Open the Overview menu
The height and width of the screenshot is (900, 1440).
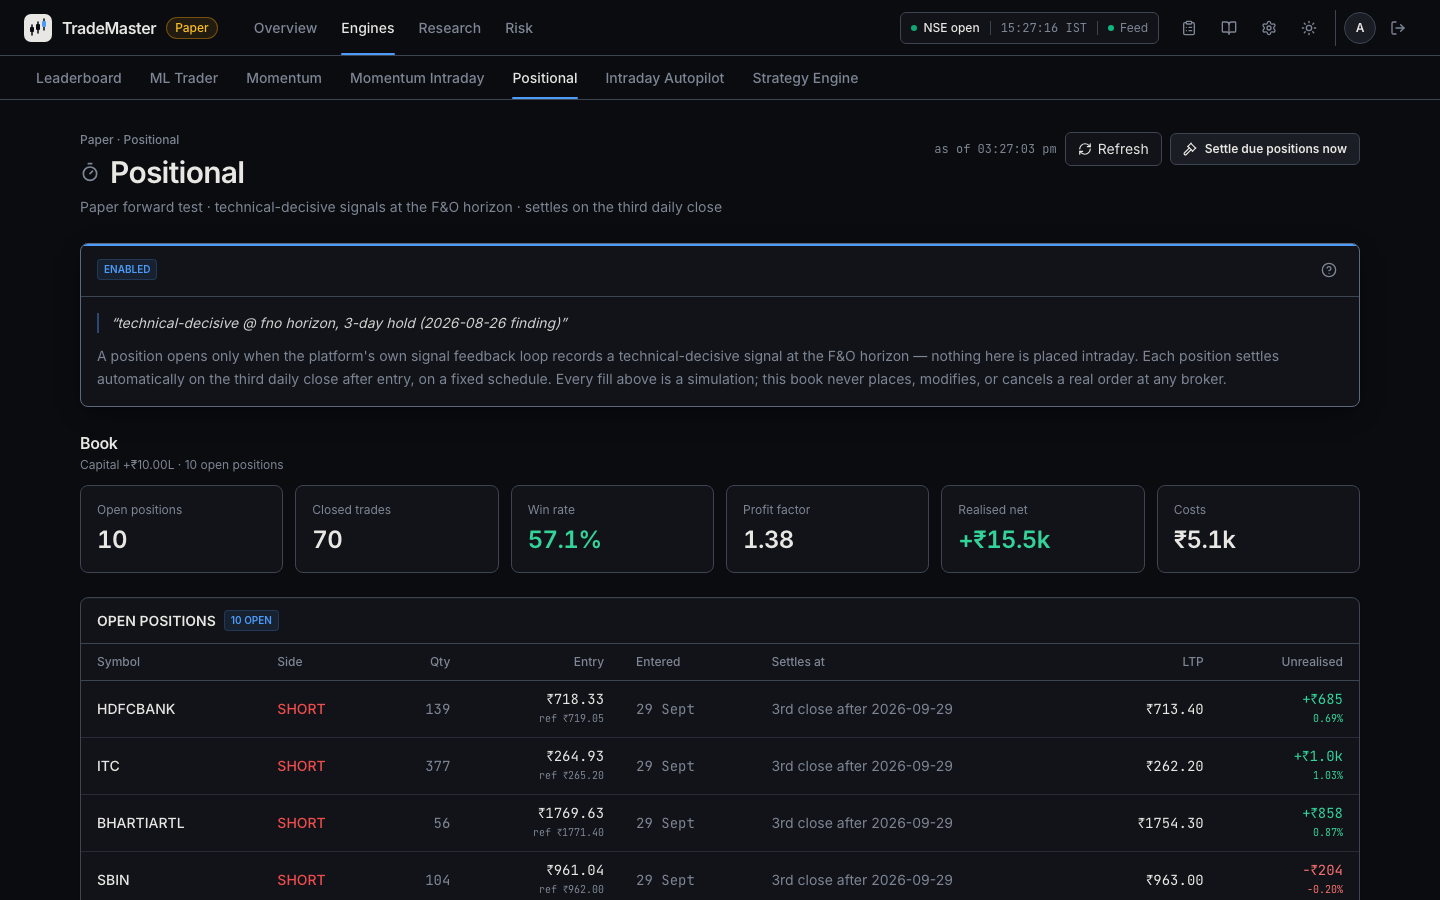tap(285, 28)
